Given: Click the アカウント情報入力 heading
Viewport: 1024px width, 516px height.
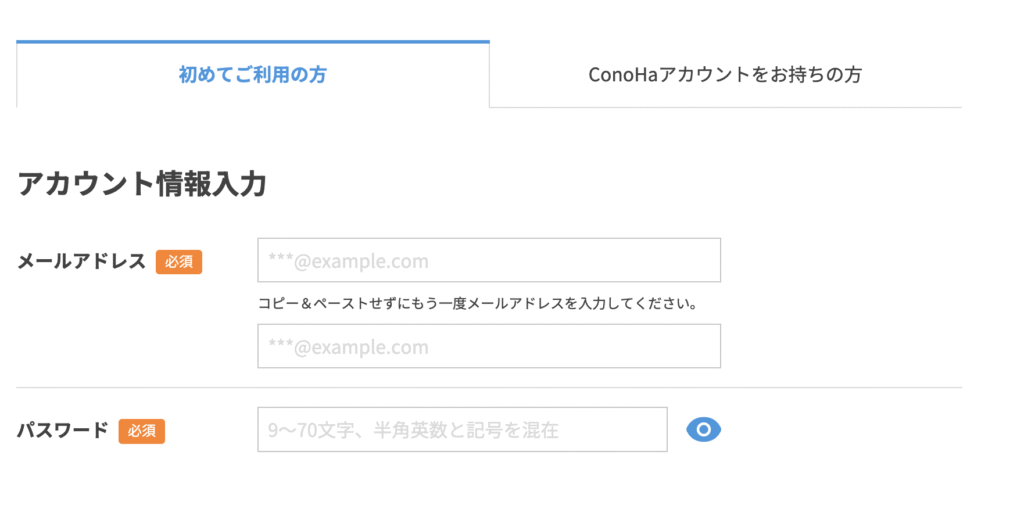Looking at the screenshot, I should pos(142,184).
